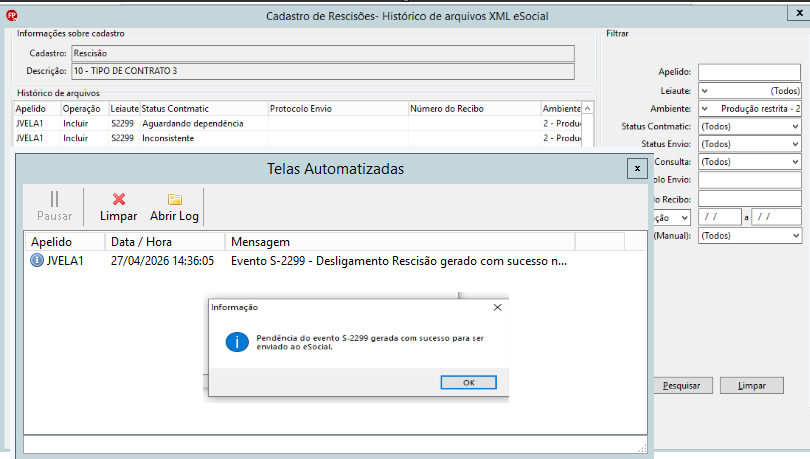This screenshot has width=810, height=459.
Task: Open the Ambiente dropdown
Action: [750, 109]
